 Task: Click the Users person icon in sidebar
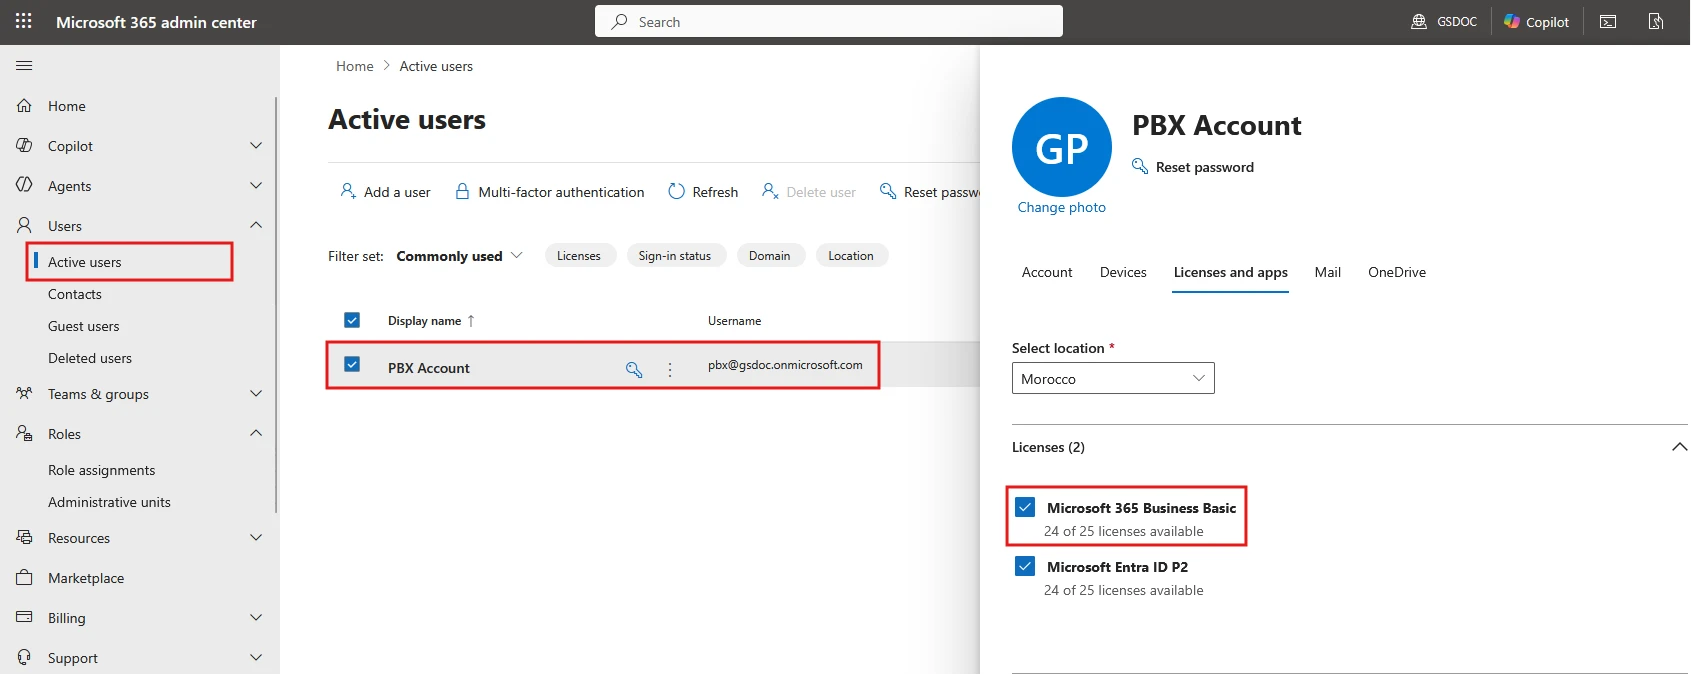[24, 225]
